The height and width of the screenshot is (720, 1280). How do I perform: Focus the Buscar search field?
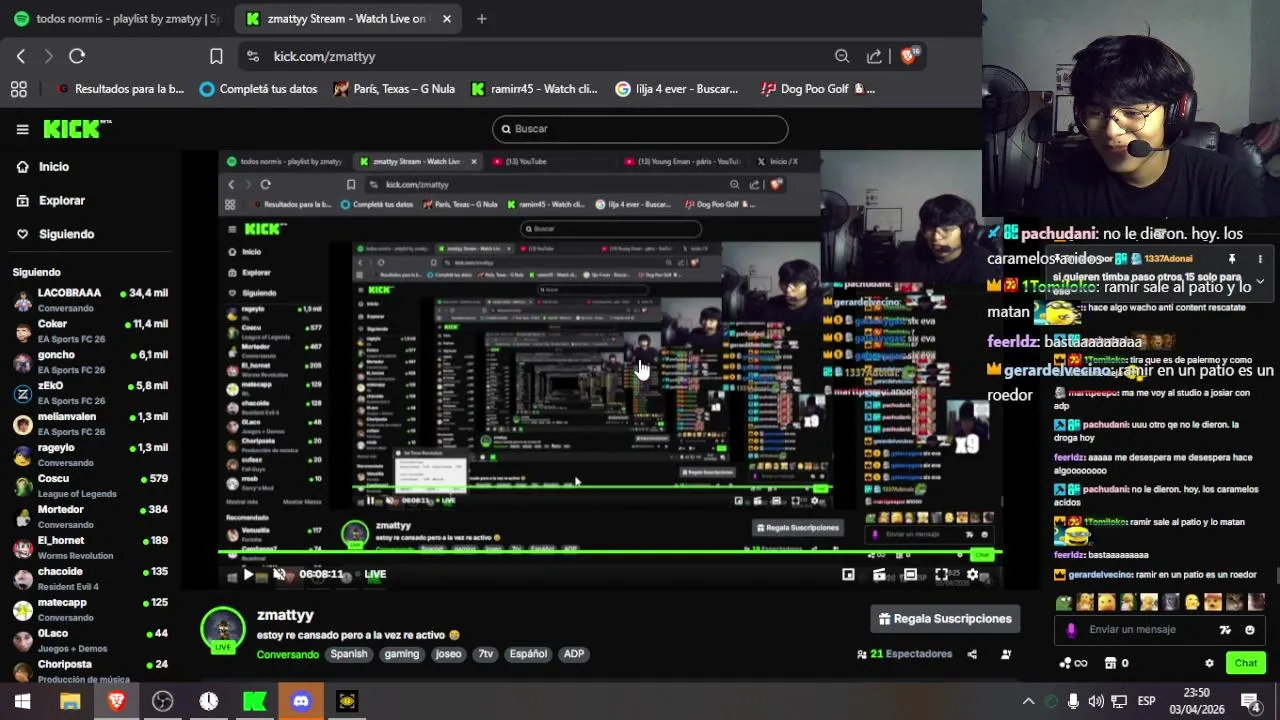[640, 129]
